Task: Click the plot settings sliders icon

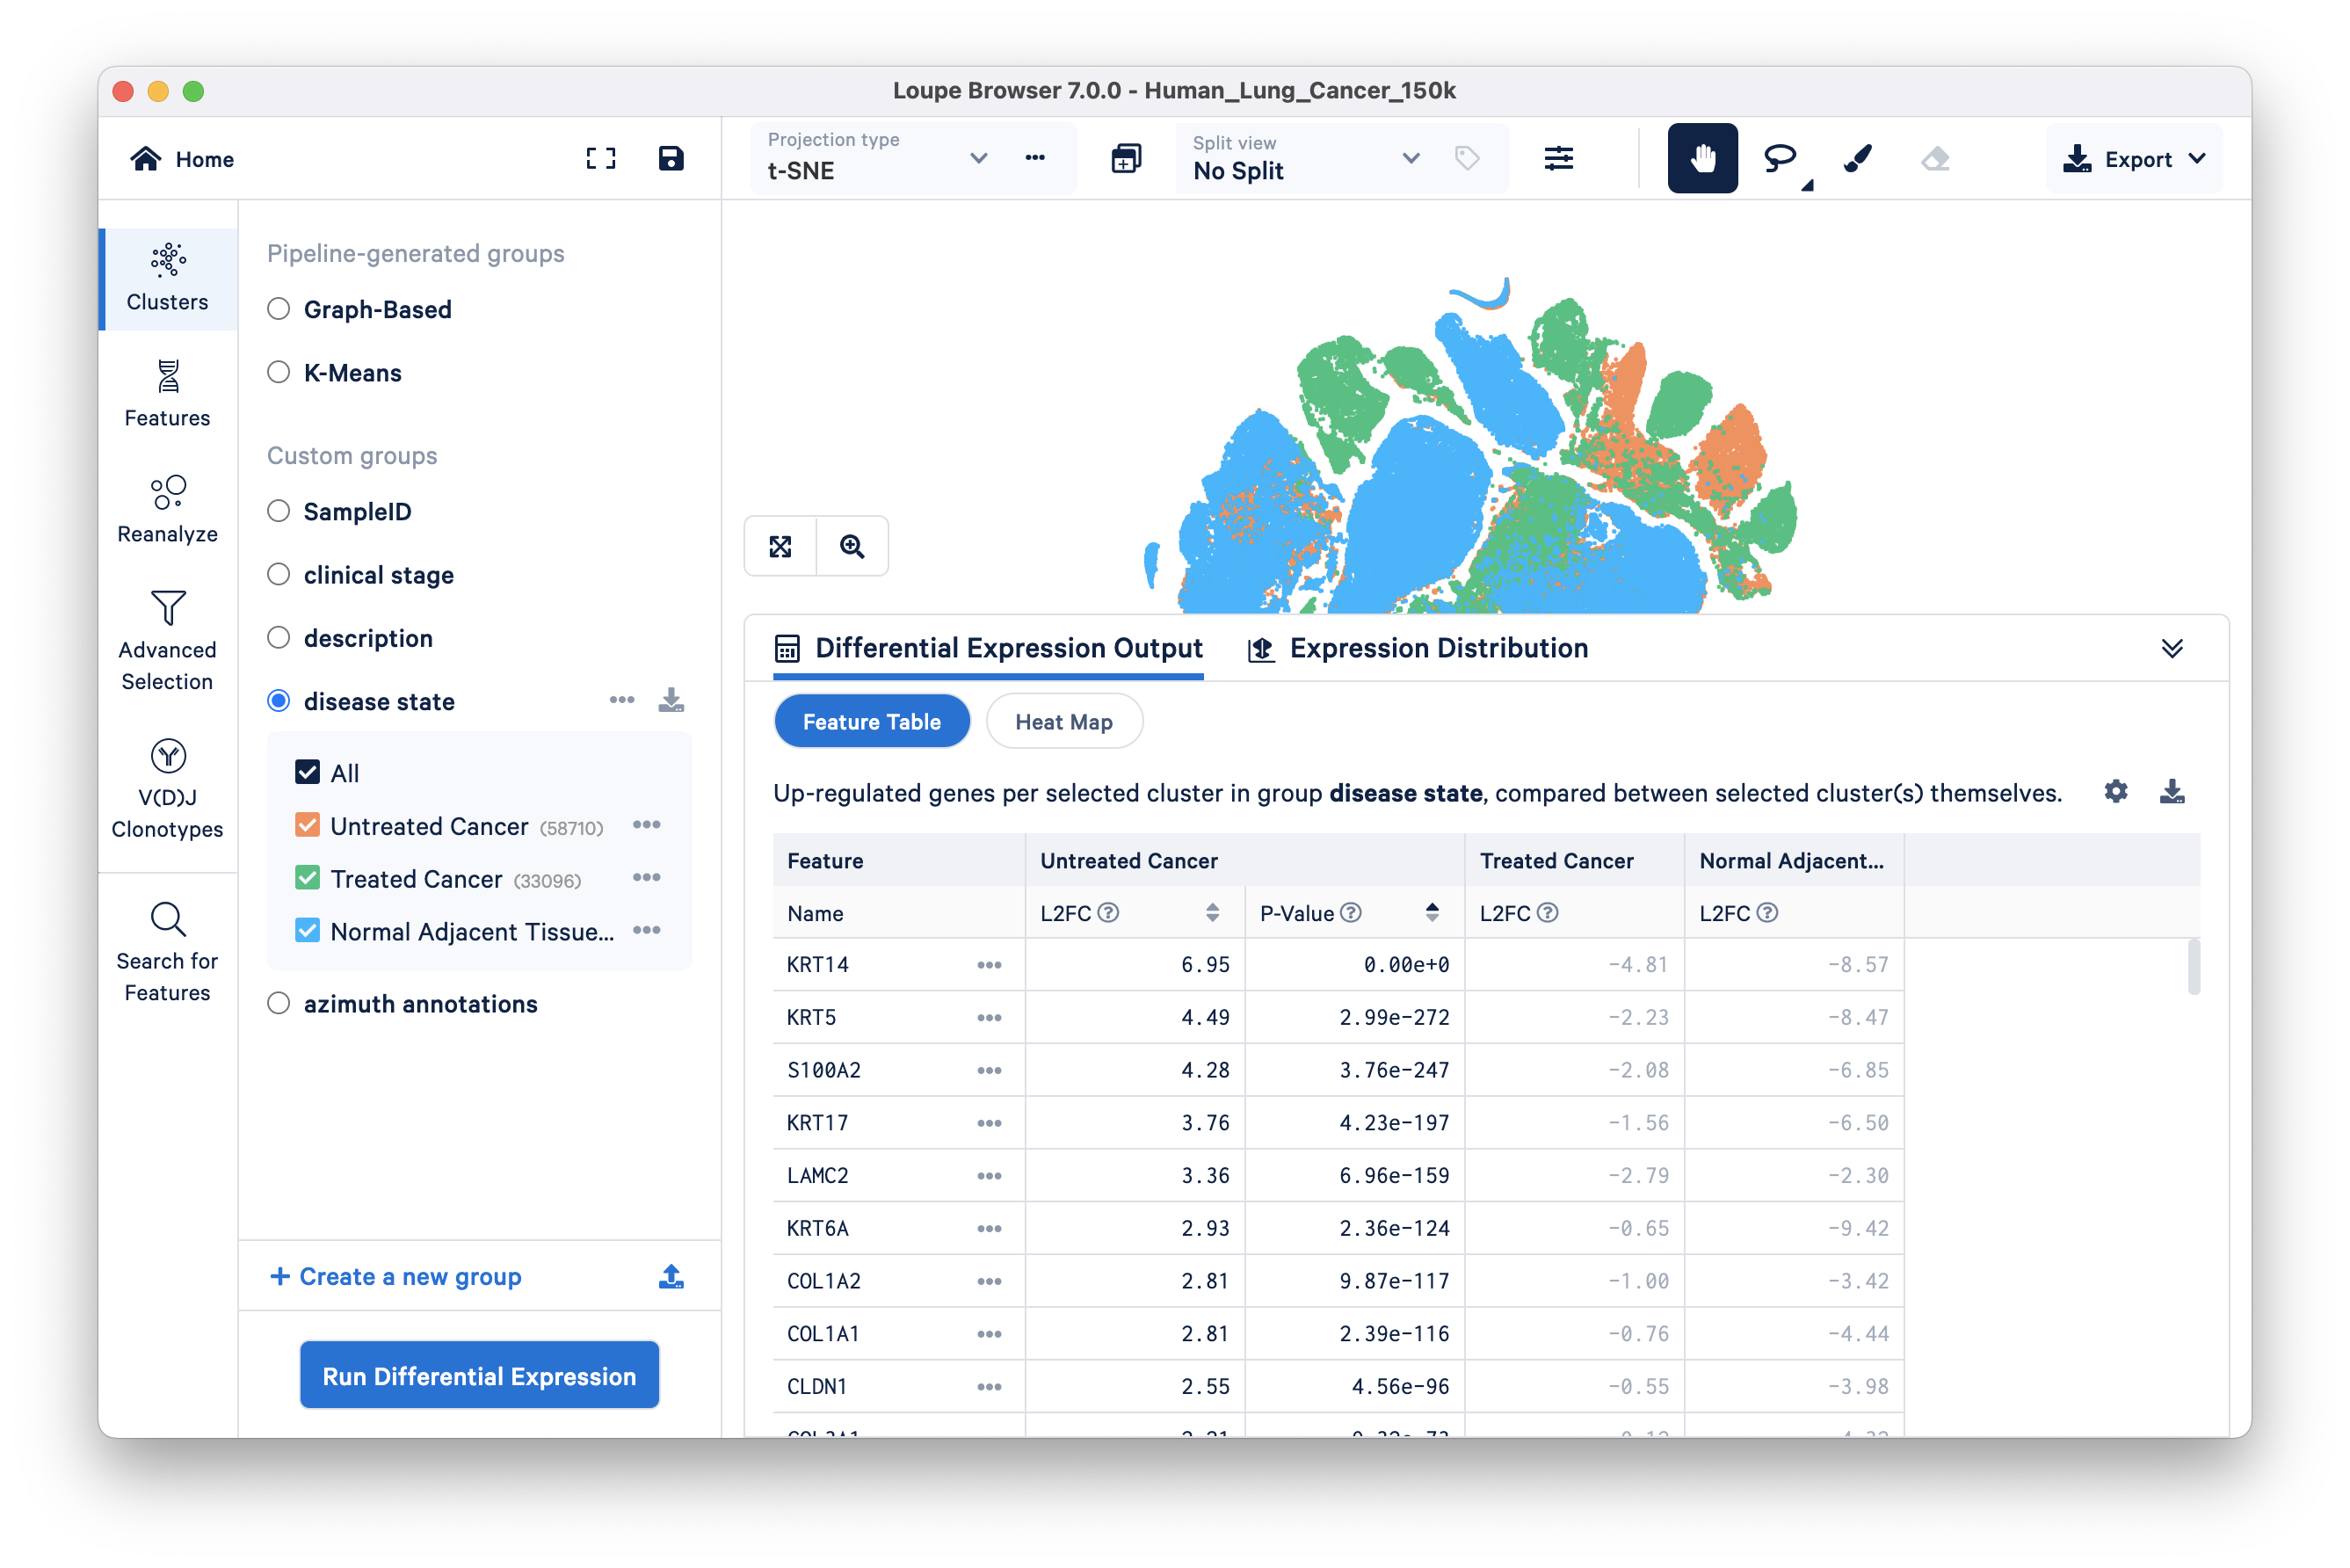Action: click(1558, 158)
